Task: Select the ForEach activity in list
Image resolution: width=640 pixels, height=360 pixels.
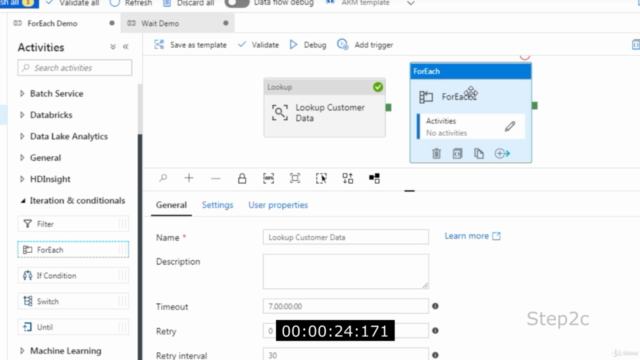Action: coord(73,249)
